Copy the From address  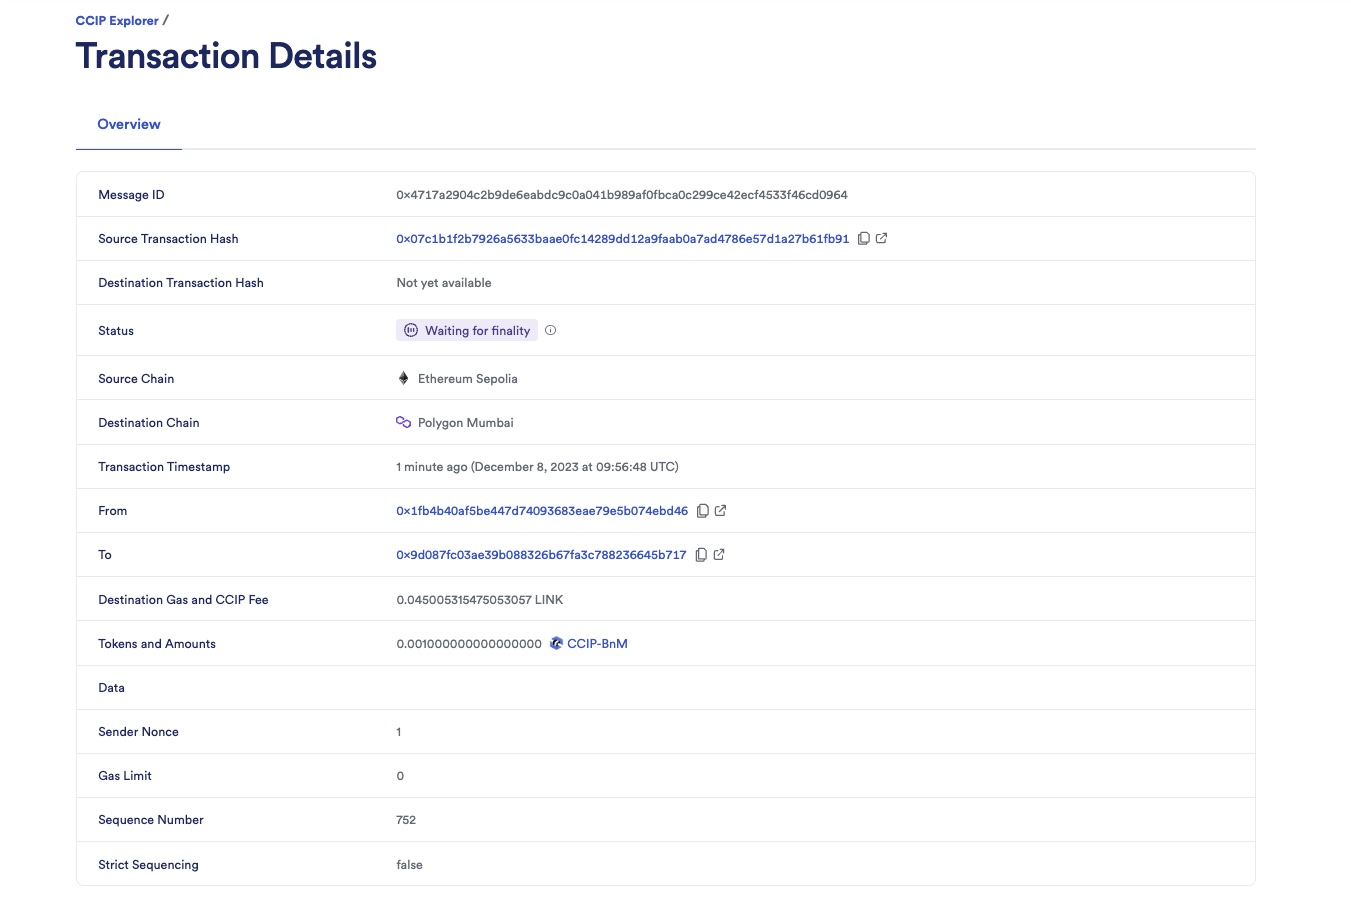703,511
